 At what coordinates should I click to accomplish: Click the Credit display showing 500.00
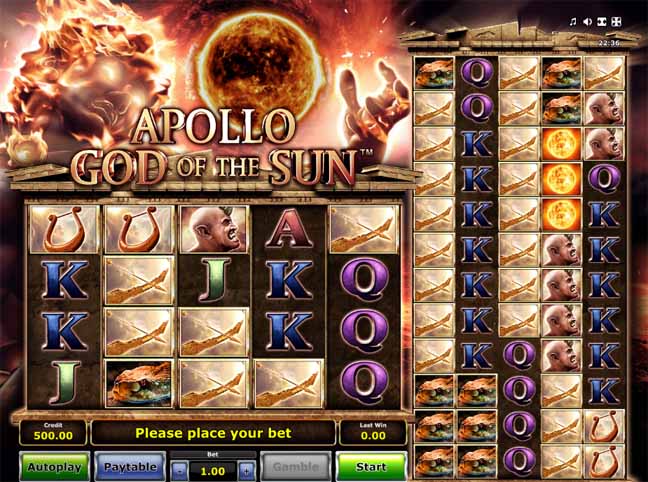point(53,432)
